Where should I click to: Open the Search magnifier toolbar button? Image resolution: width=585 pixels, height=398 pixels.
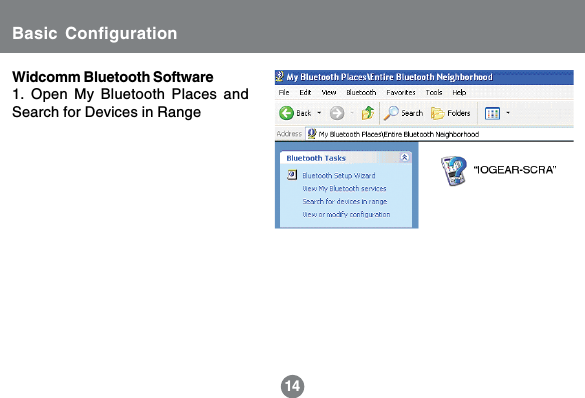pyautogui.click(x=403, y=113)
